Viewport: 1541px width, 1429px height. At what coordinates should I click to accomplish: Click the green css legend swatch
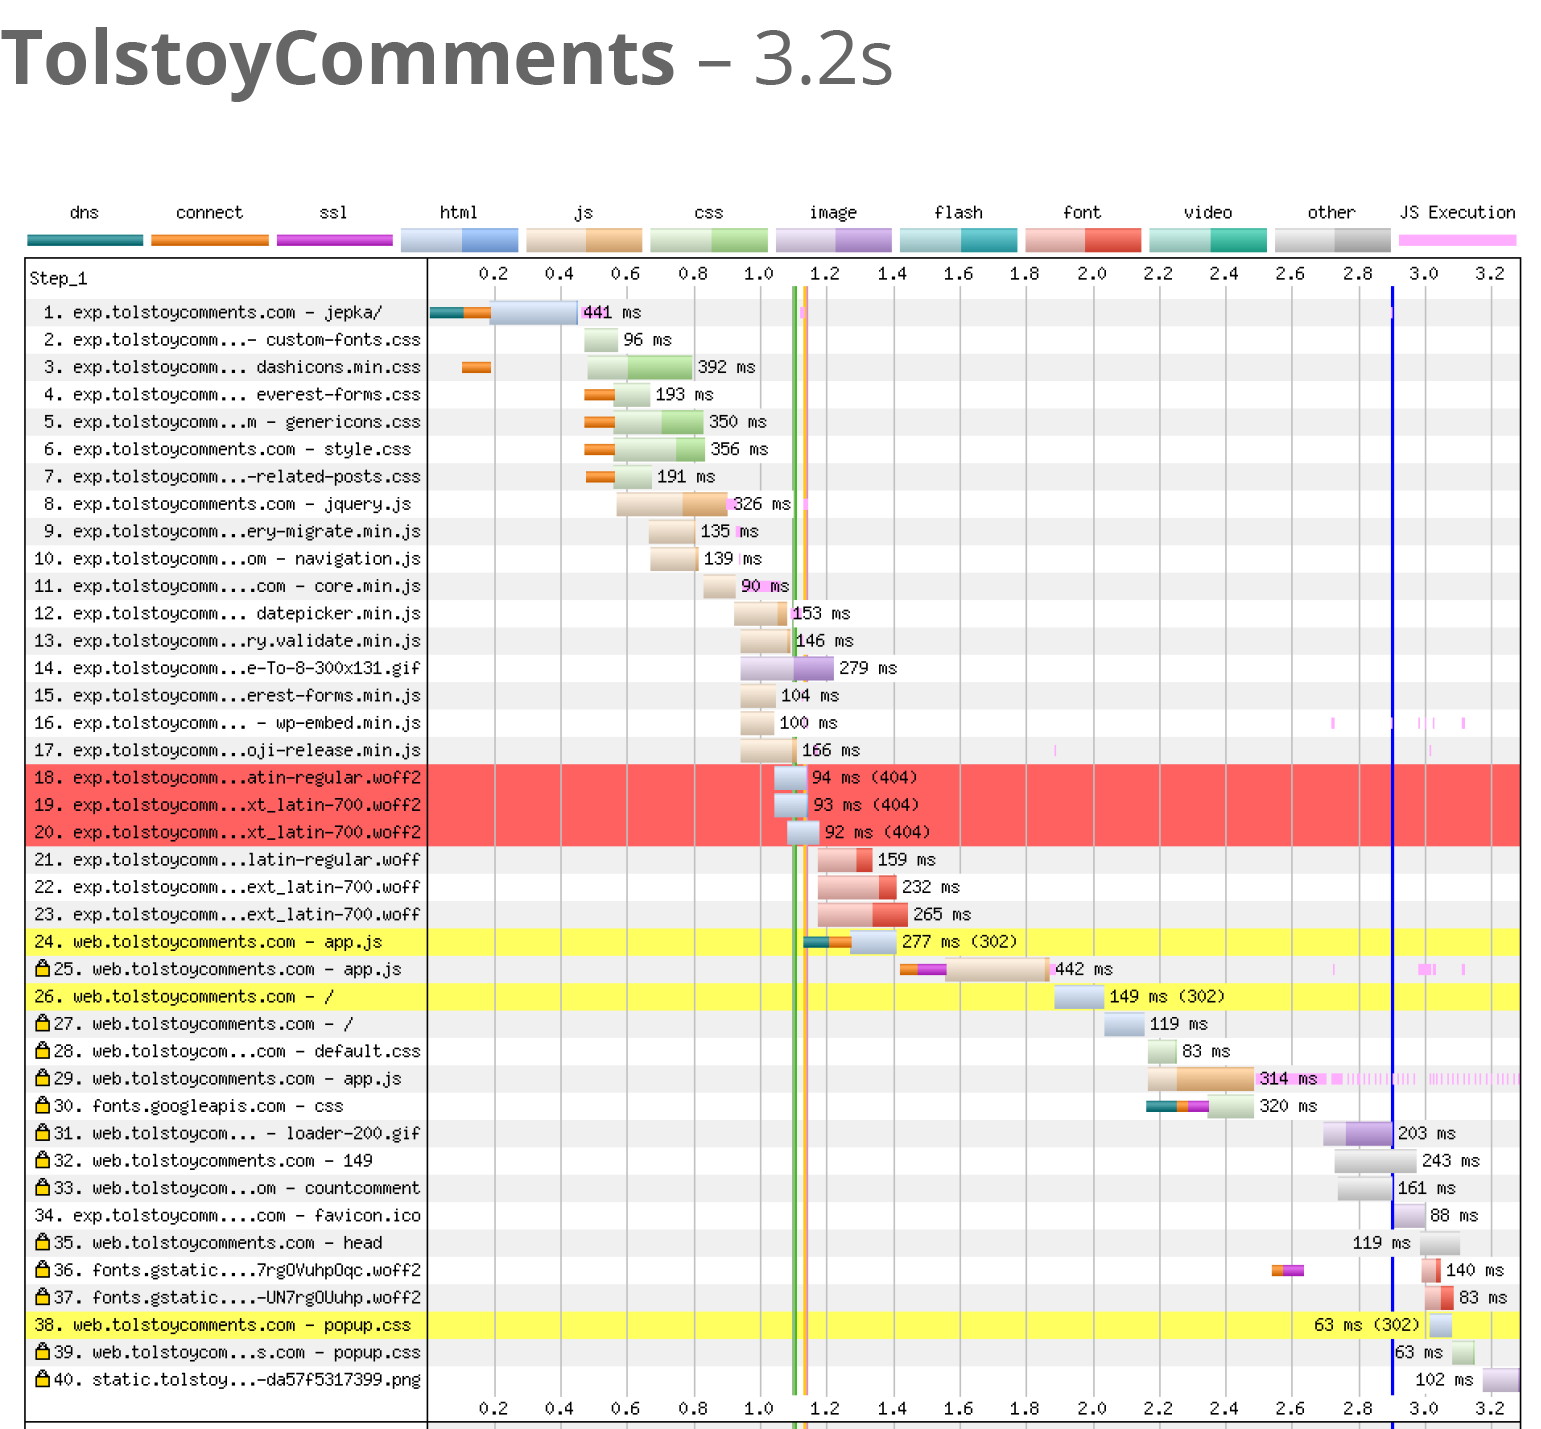tap(709, 240)
